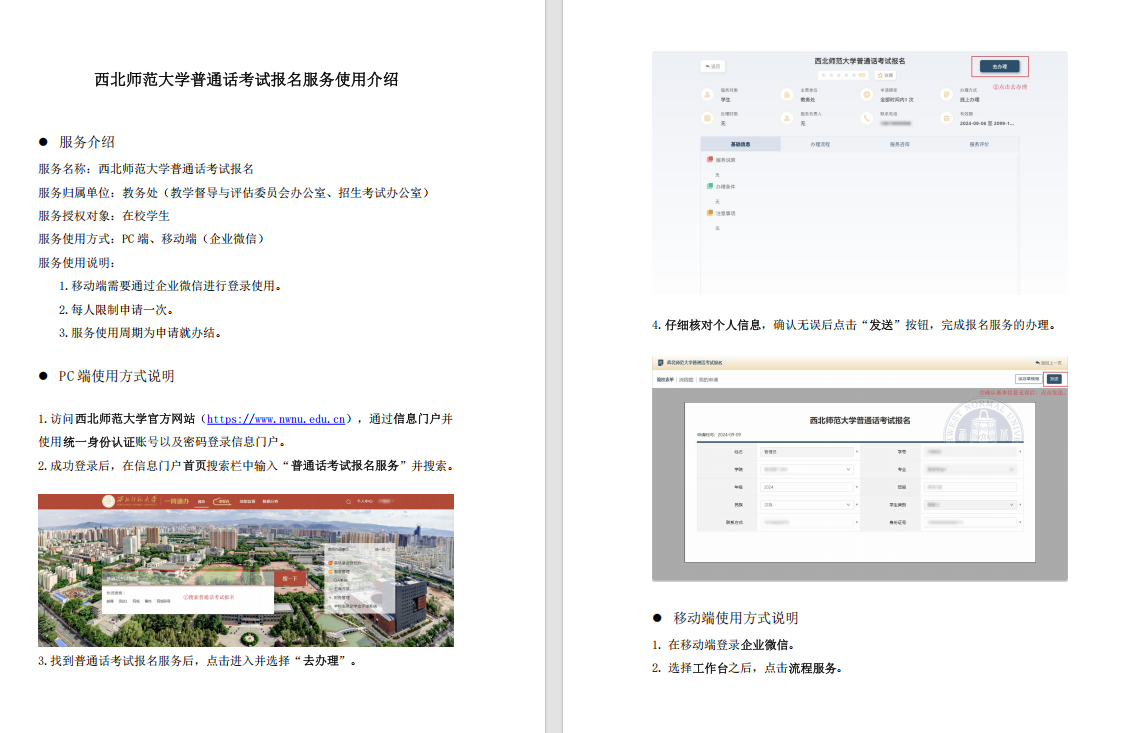The width and height of the screenshot is (1135, 733).
Task: Open the 学生类别 dropdown in the form
Action: [970, 505]
